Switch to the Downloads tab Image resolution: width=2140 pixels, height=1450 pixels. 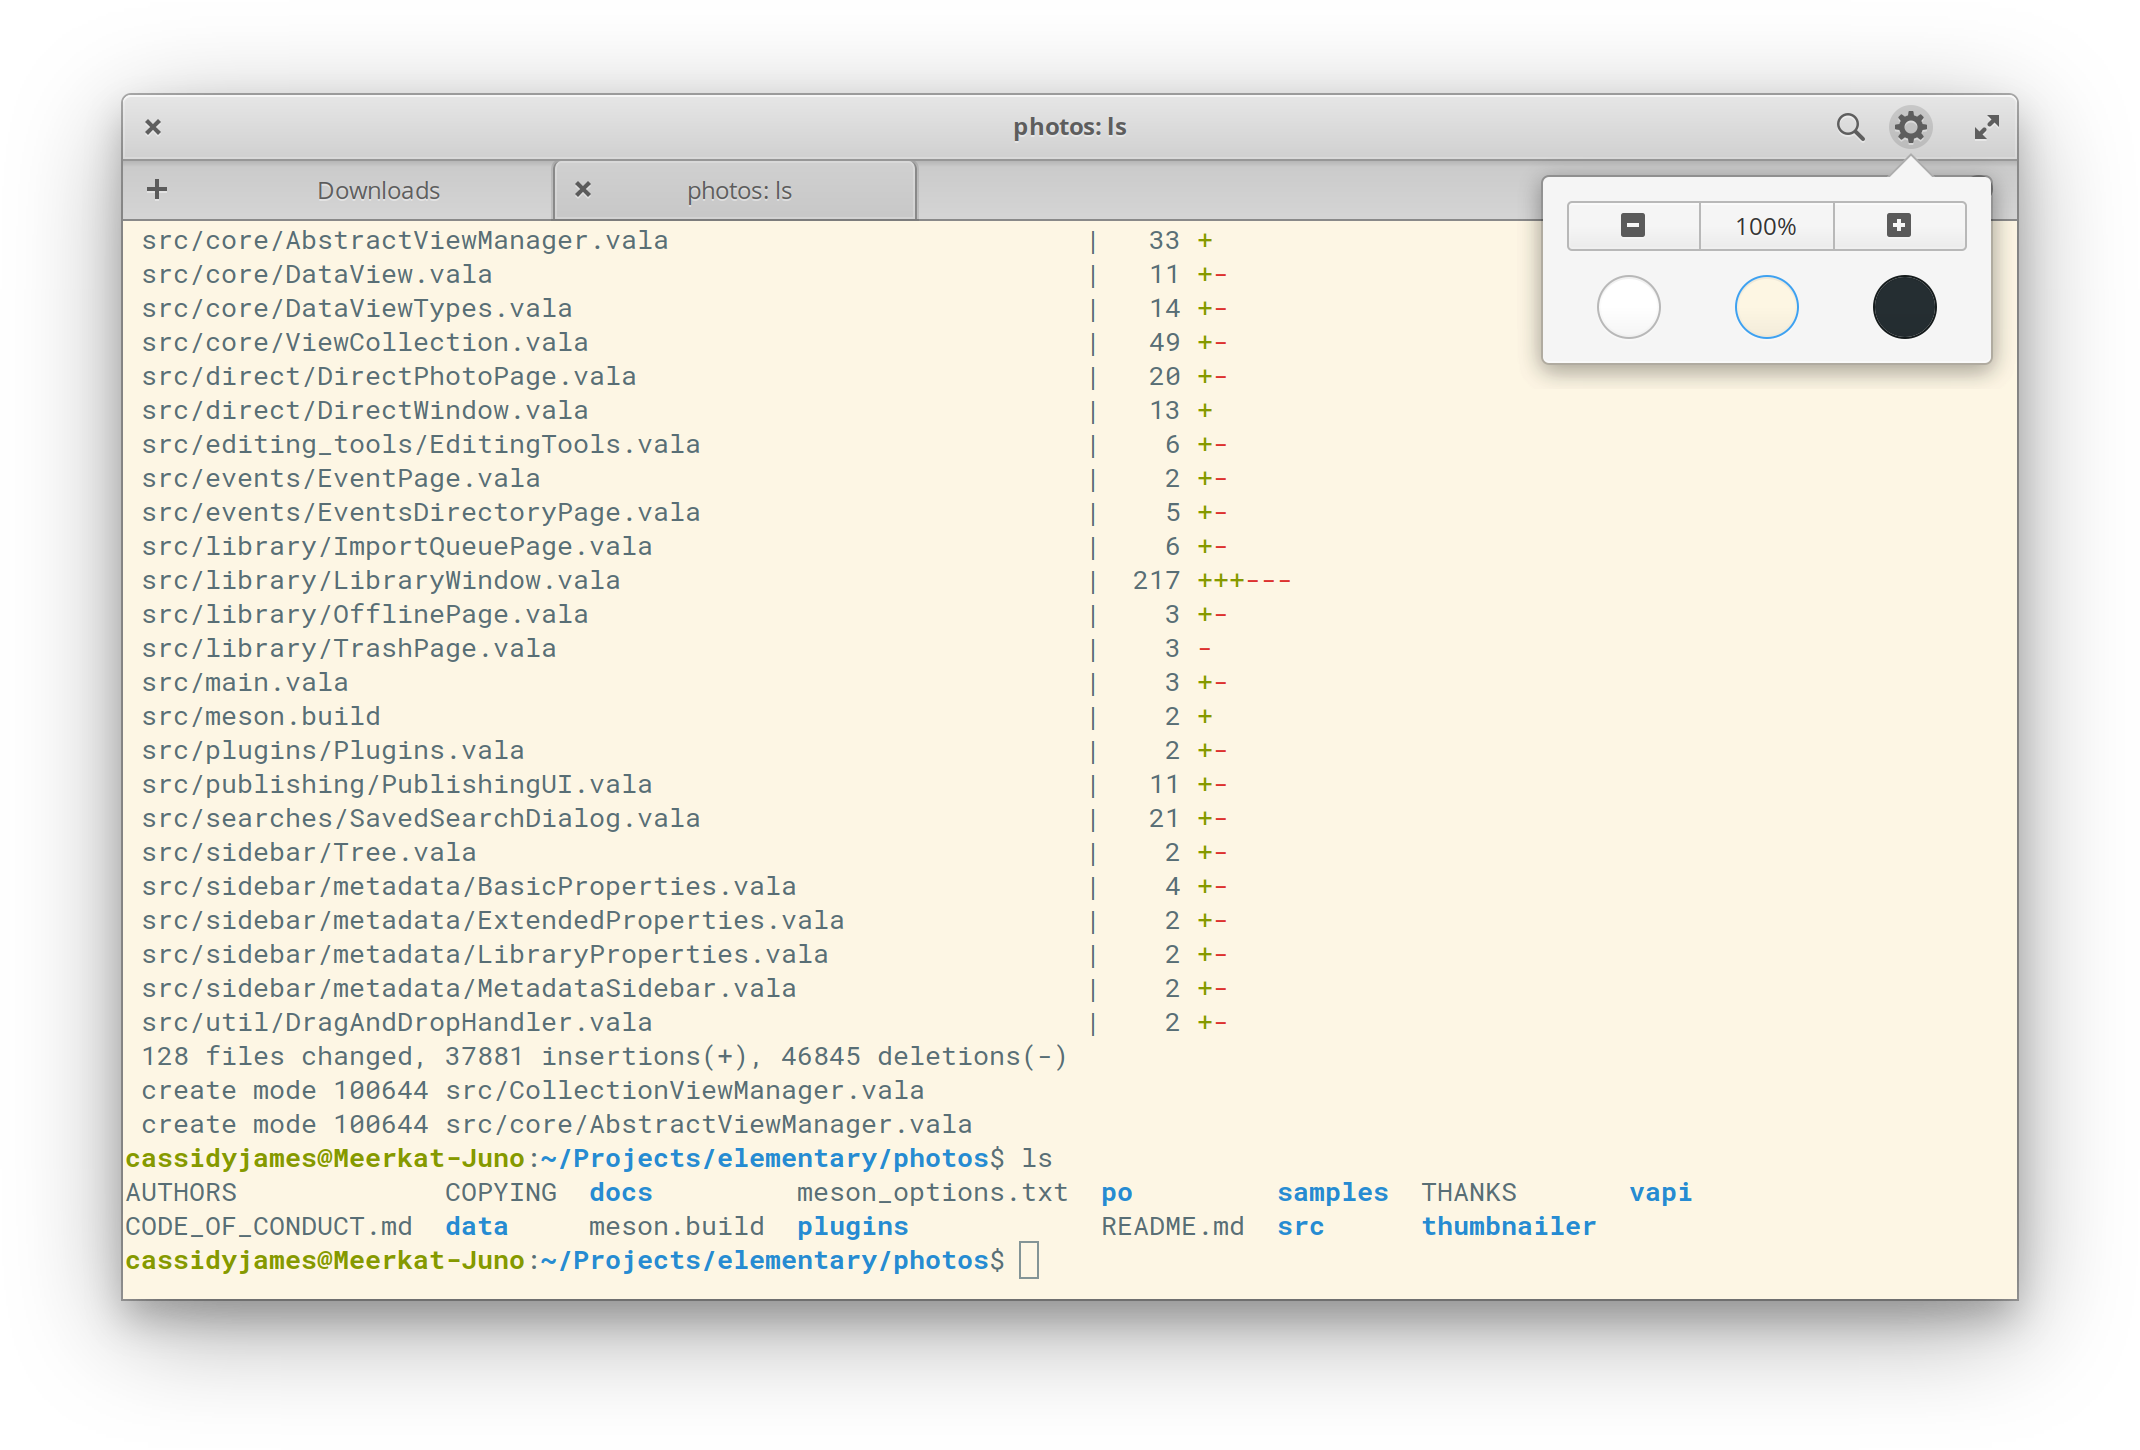tap(378, 190)
